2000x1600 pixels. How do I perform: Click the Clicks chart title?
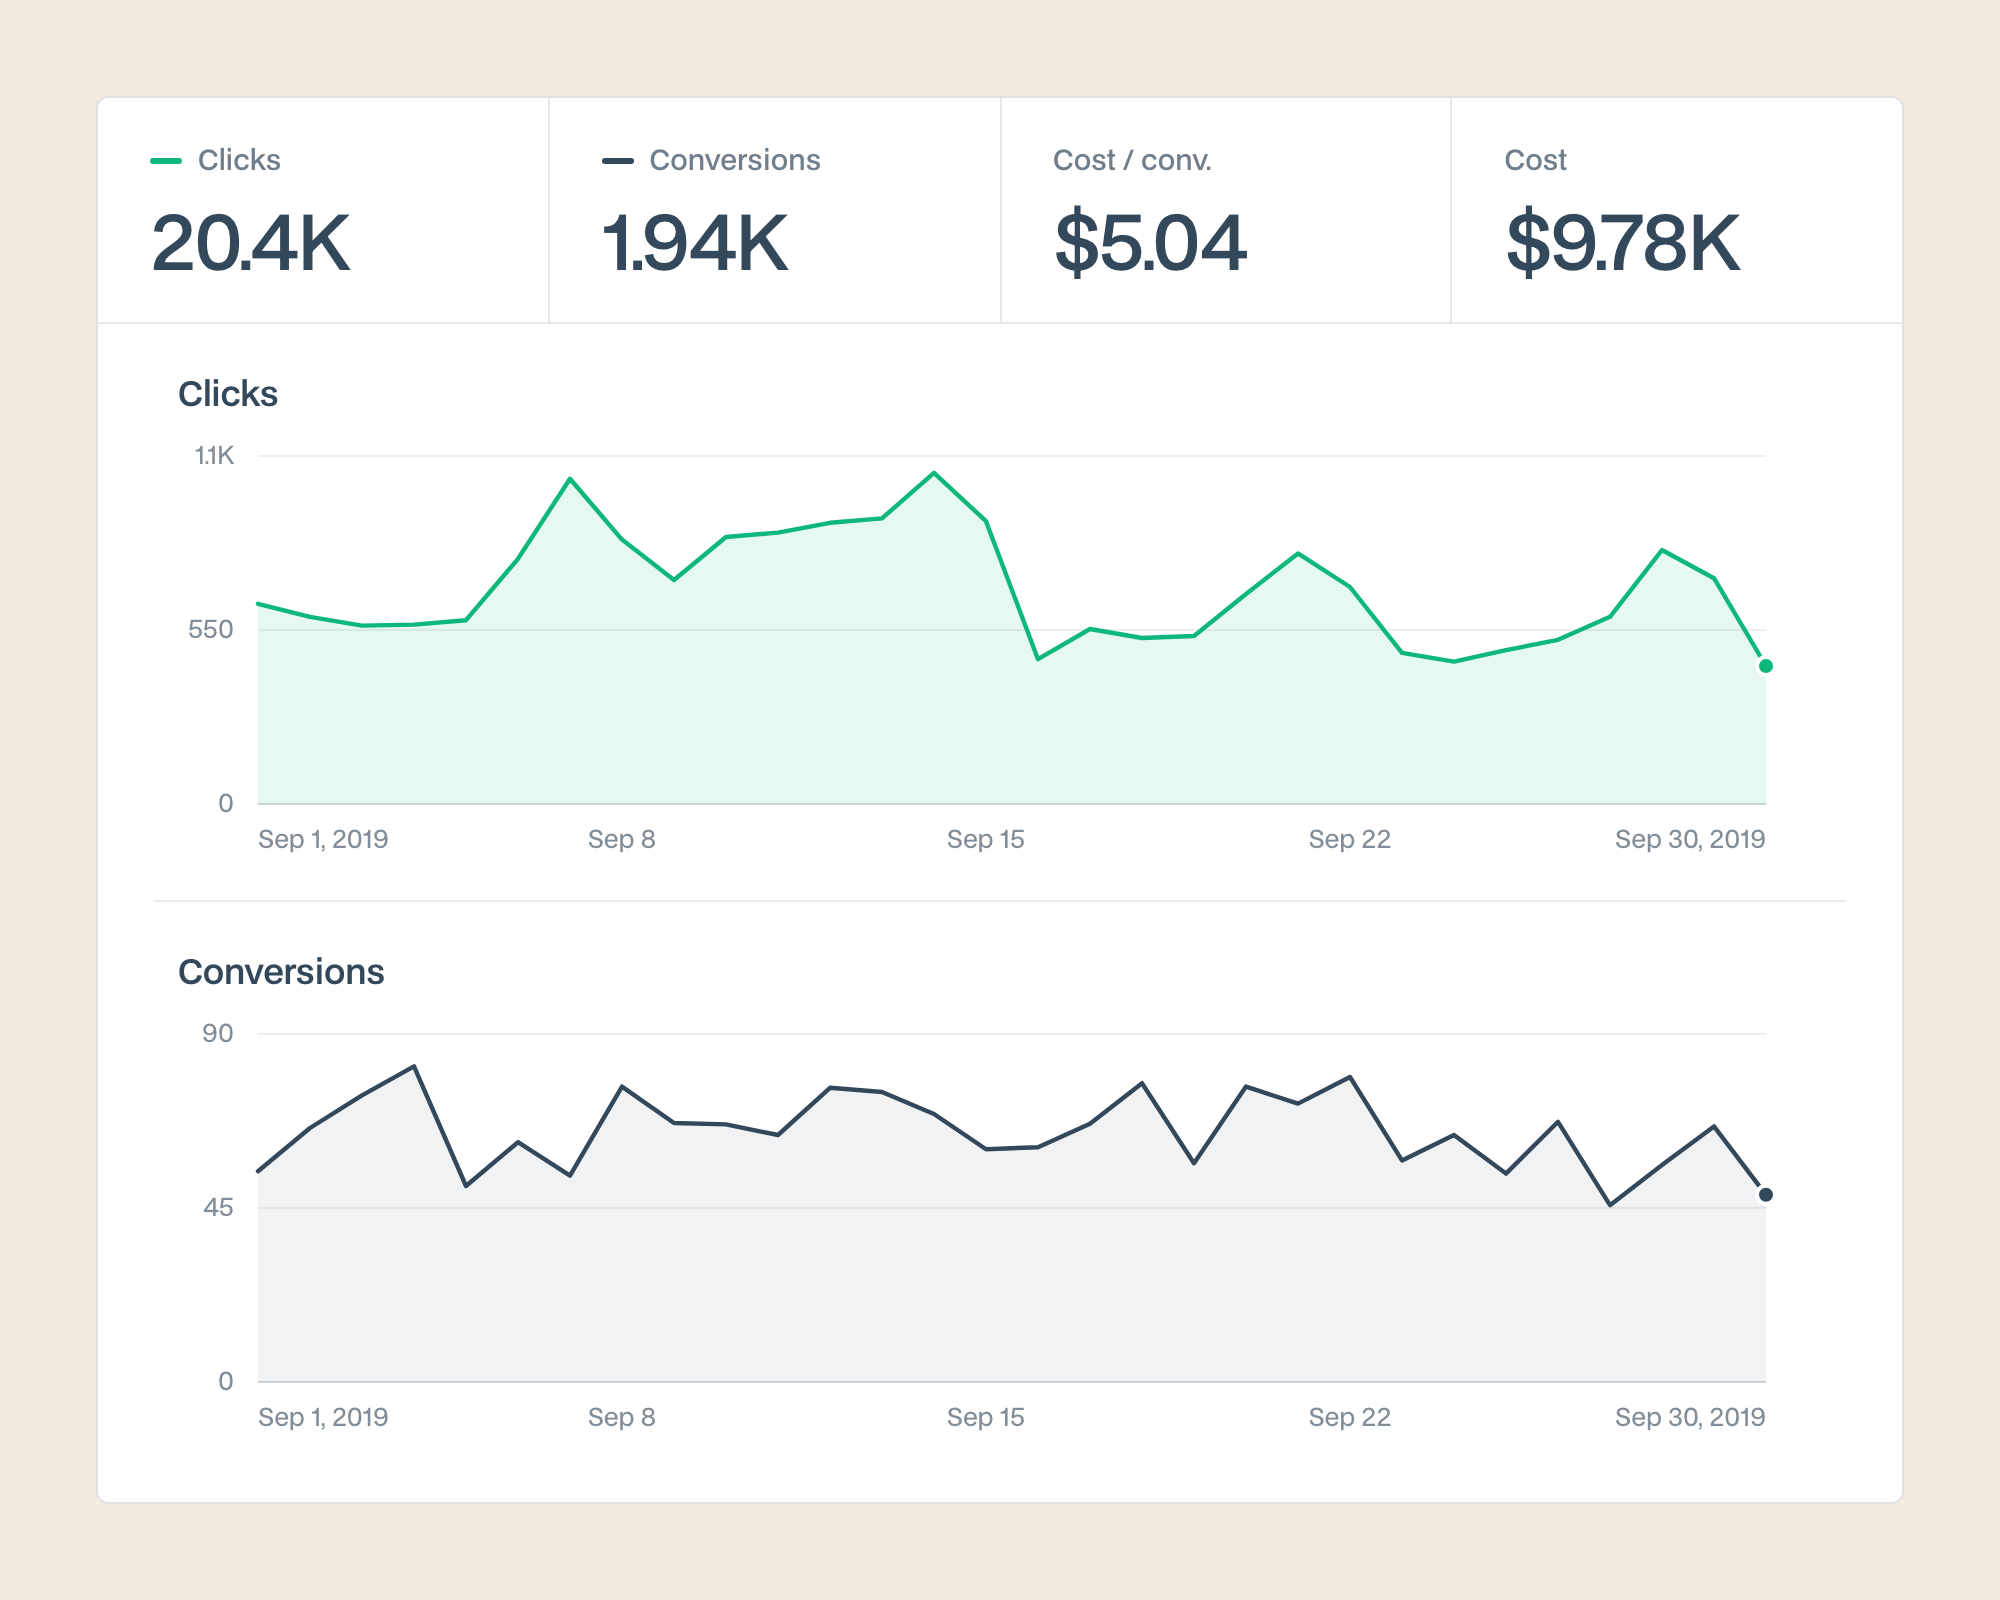[x=228, y=394]
